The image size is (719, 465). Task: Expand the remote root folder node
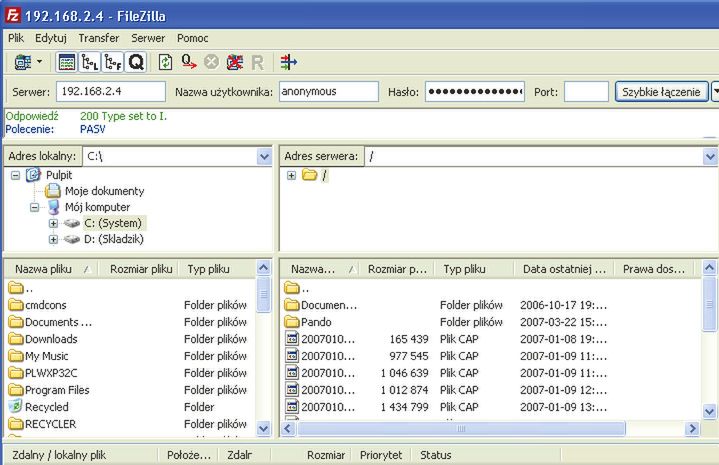pyautogui.click(x=291, y=175)
